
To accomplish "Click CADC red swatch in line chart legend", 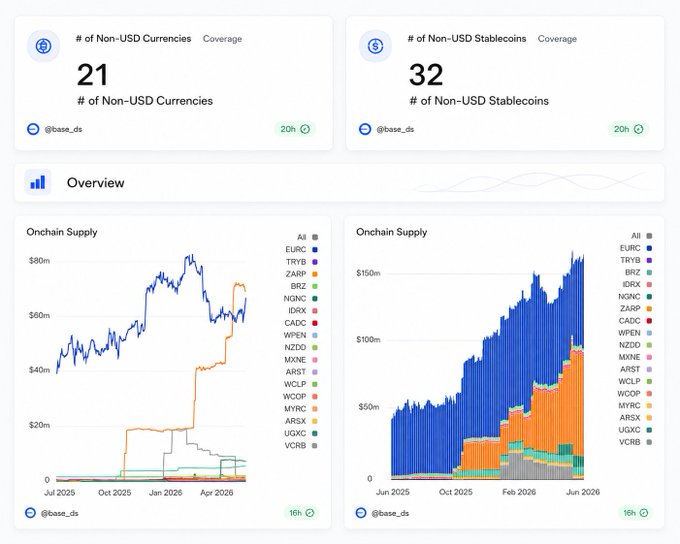I will click(315, 323).
